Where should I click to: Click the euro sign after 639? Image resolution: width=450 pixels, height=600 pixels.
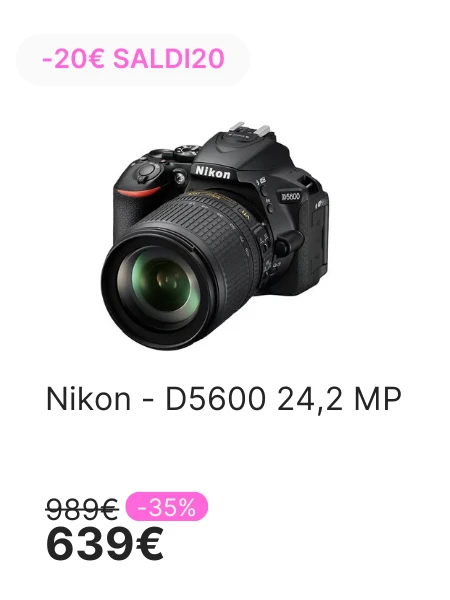[148, 543]
